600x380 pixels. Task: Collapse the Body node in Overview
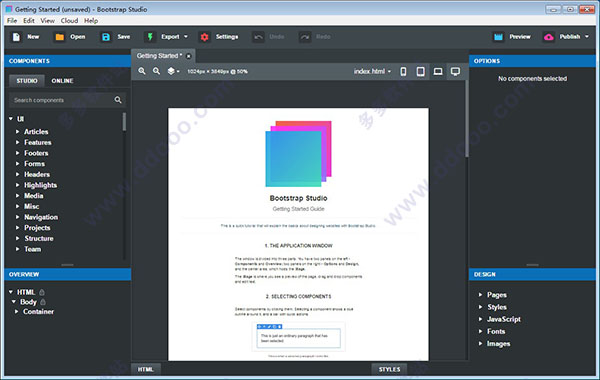(14, 302)
